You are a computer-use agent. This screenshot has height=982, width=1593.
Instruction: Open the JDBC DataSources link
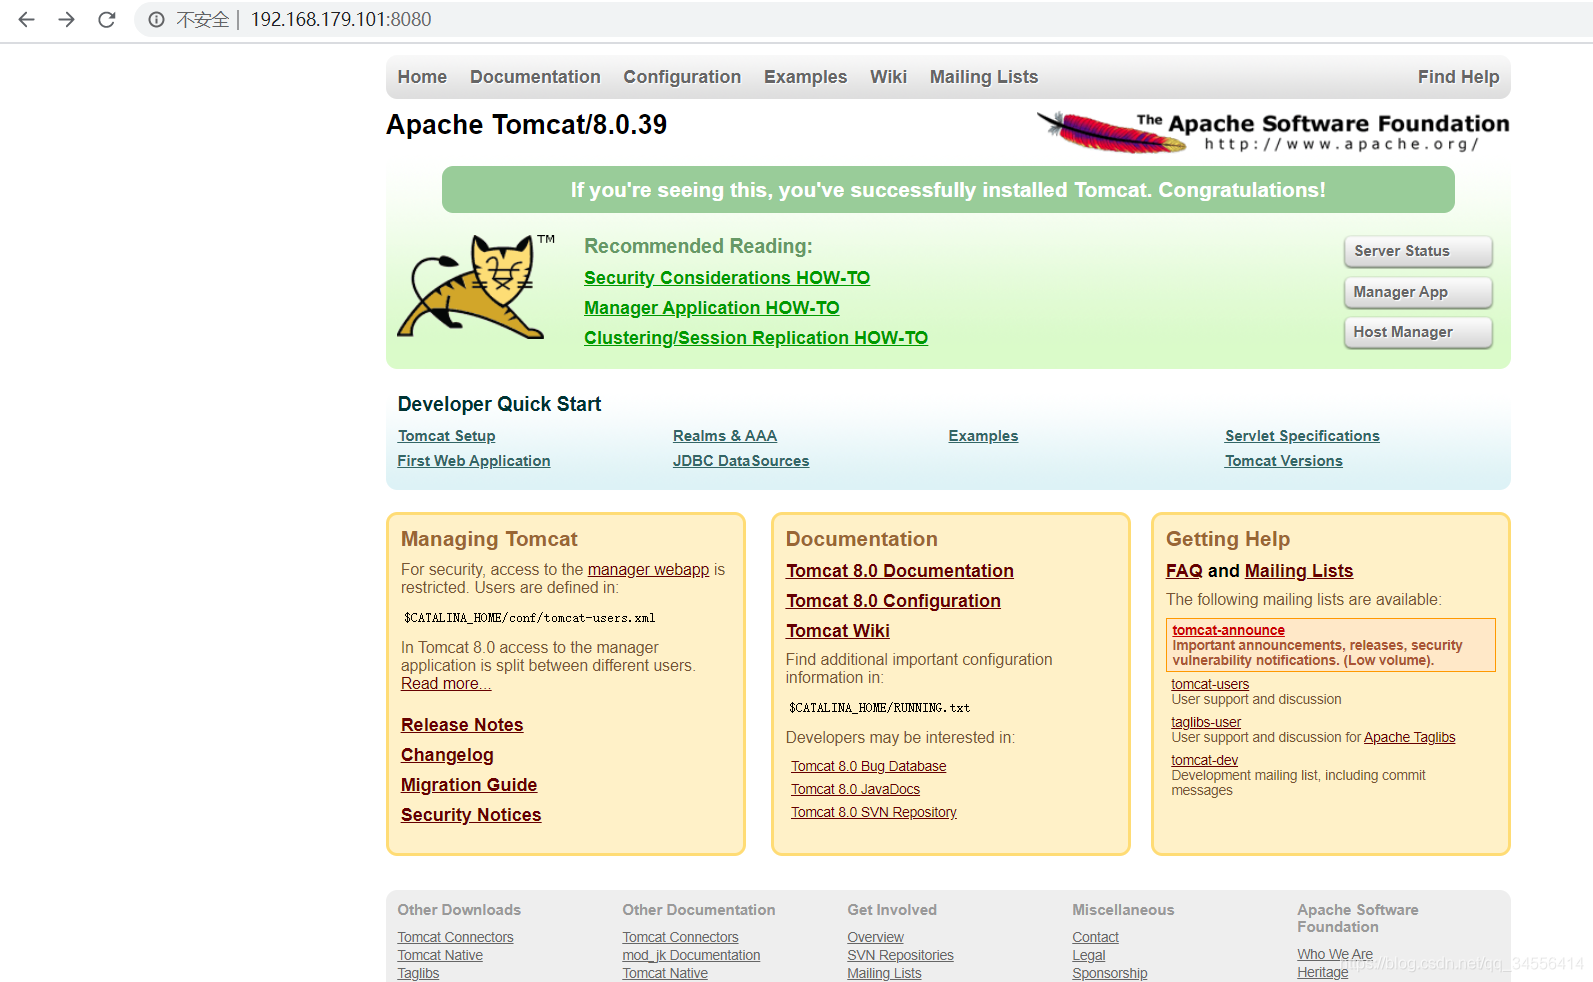pyautogui.click(x=741, y=461)
